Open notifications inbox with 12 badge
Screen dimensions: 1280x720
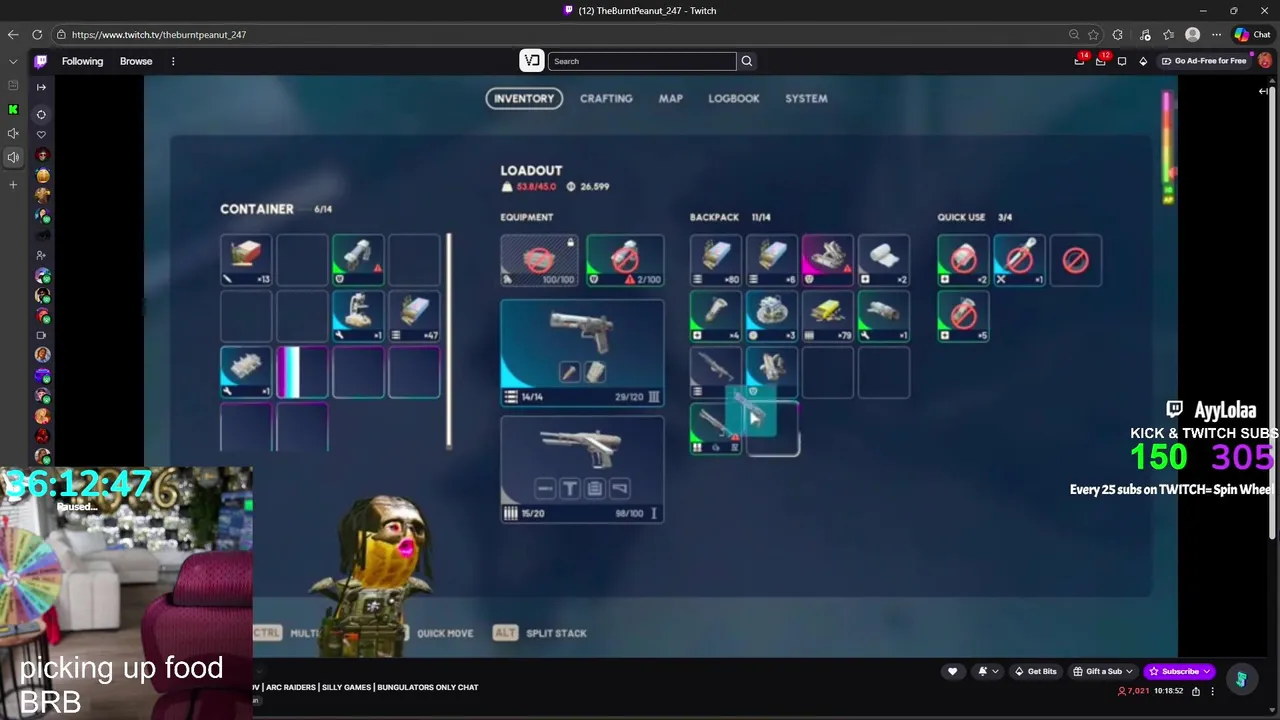click(x=1100, y=61)
